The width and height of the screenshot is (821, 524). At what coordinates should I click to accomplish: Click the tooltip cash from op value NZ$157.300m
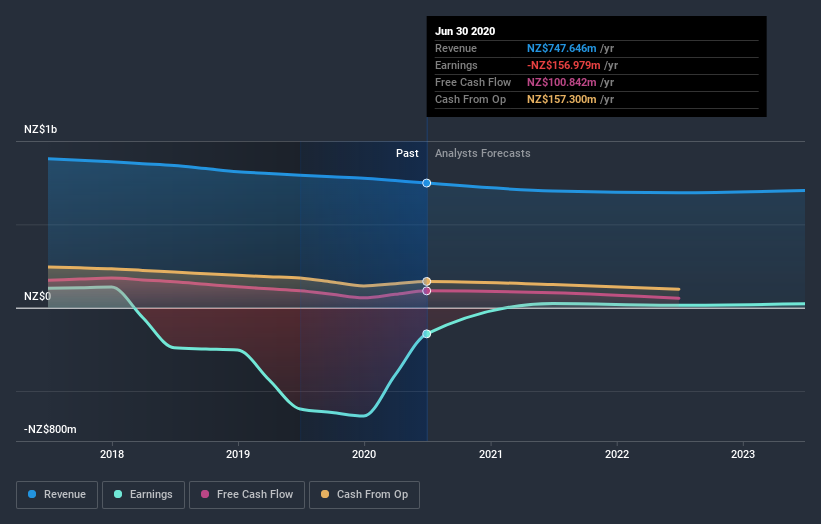tap(561, 99)
